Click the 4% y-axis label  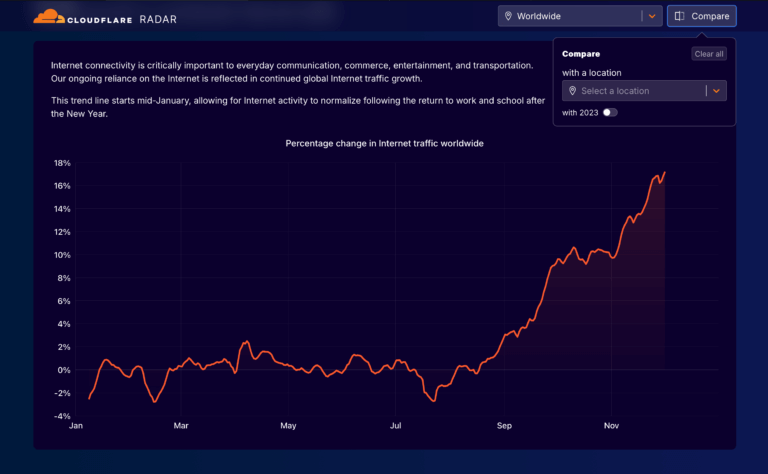(64, 324)
